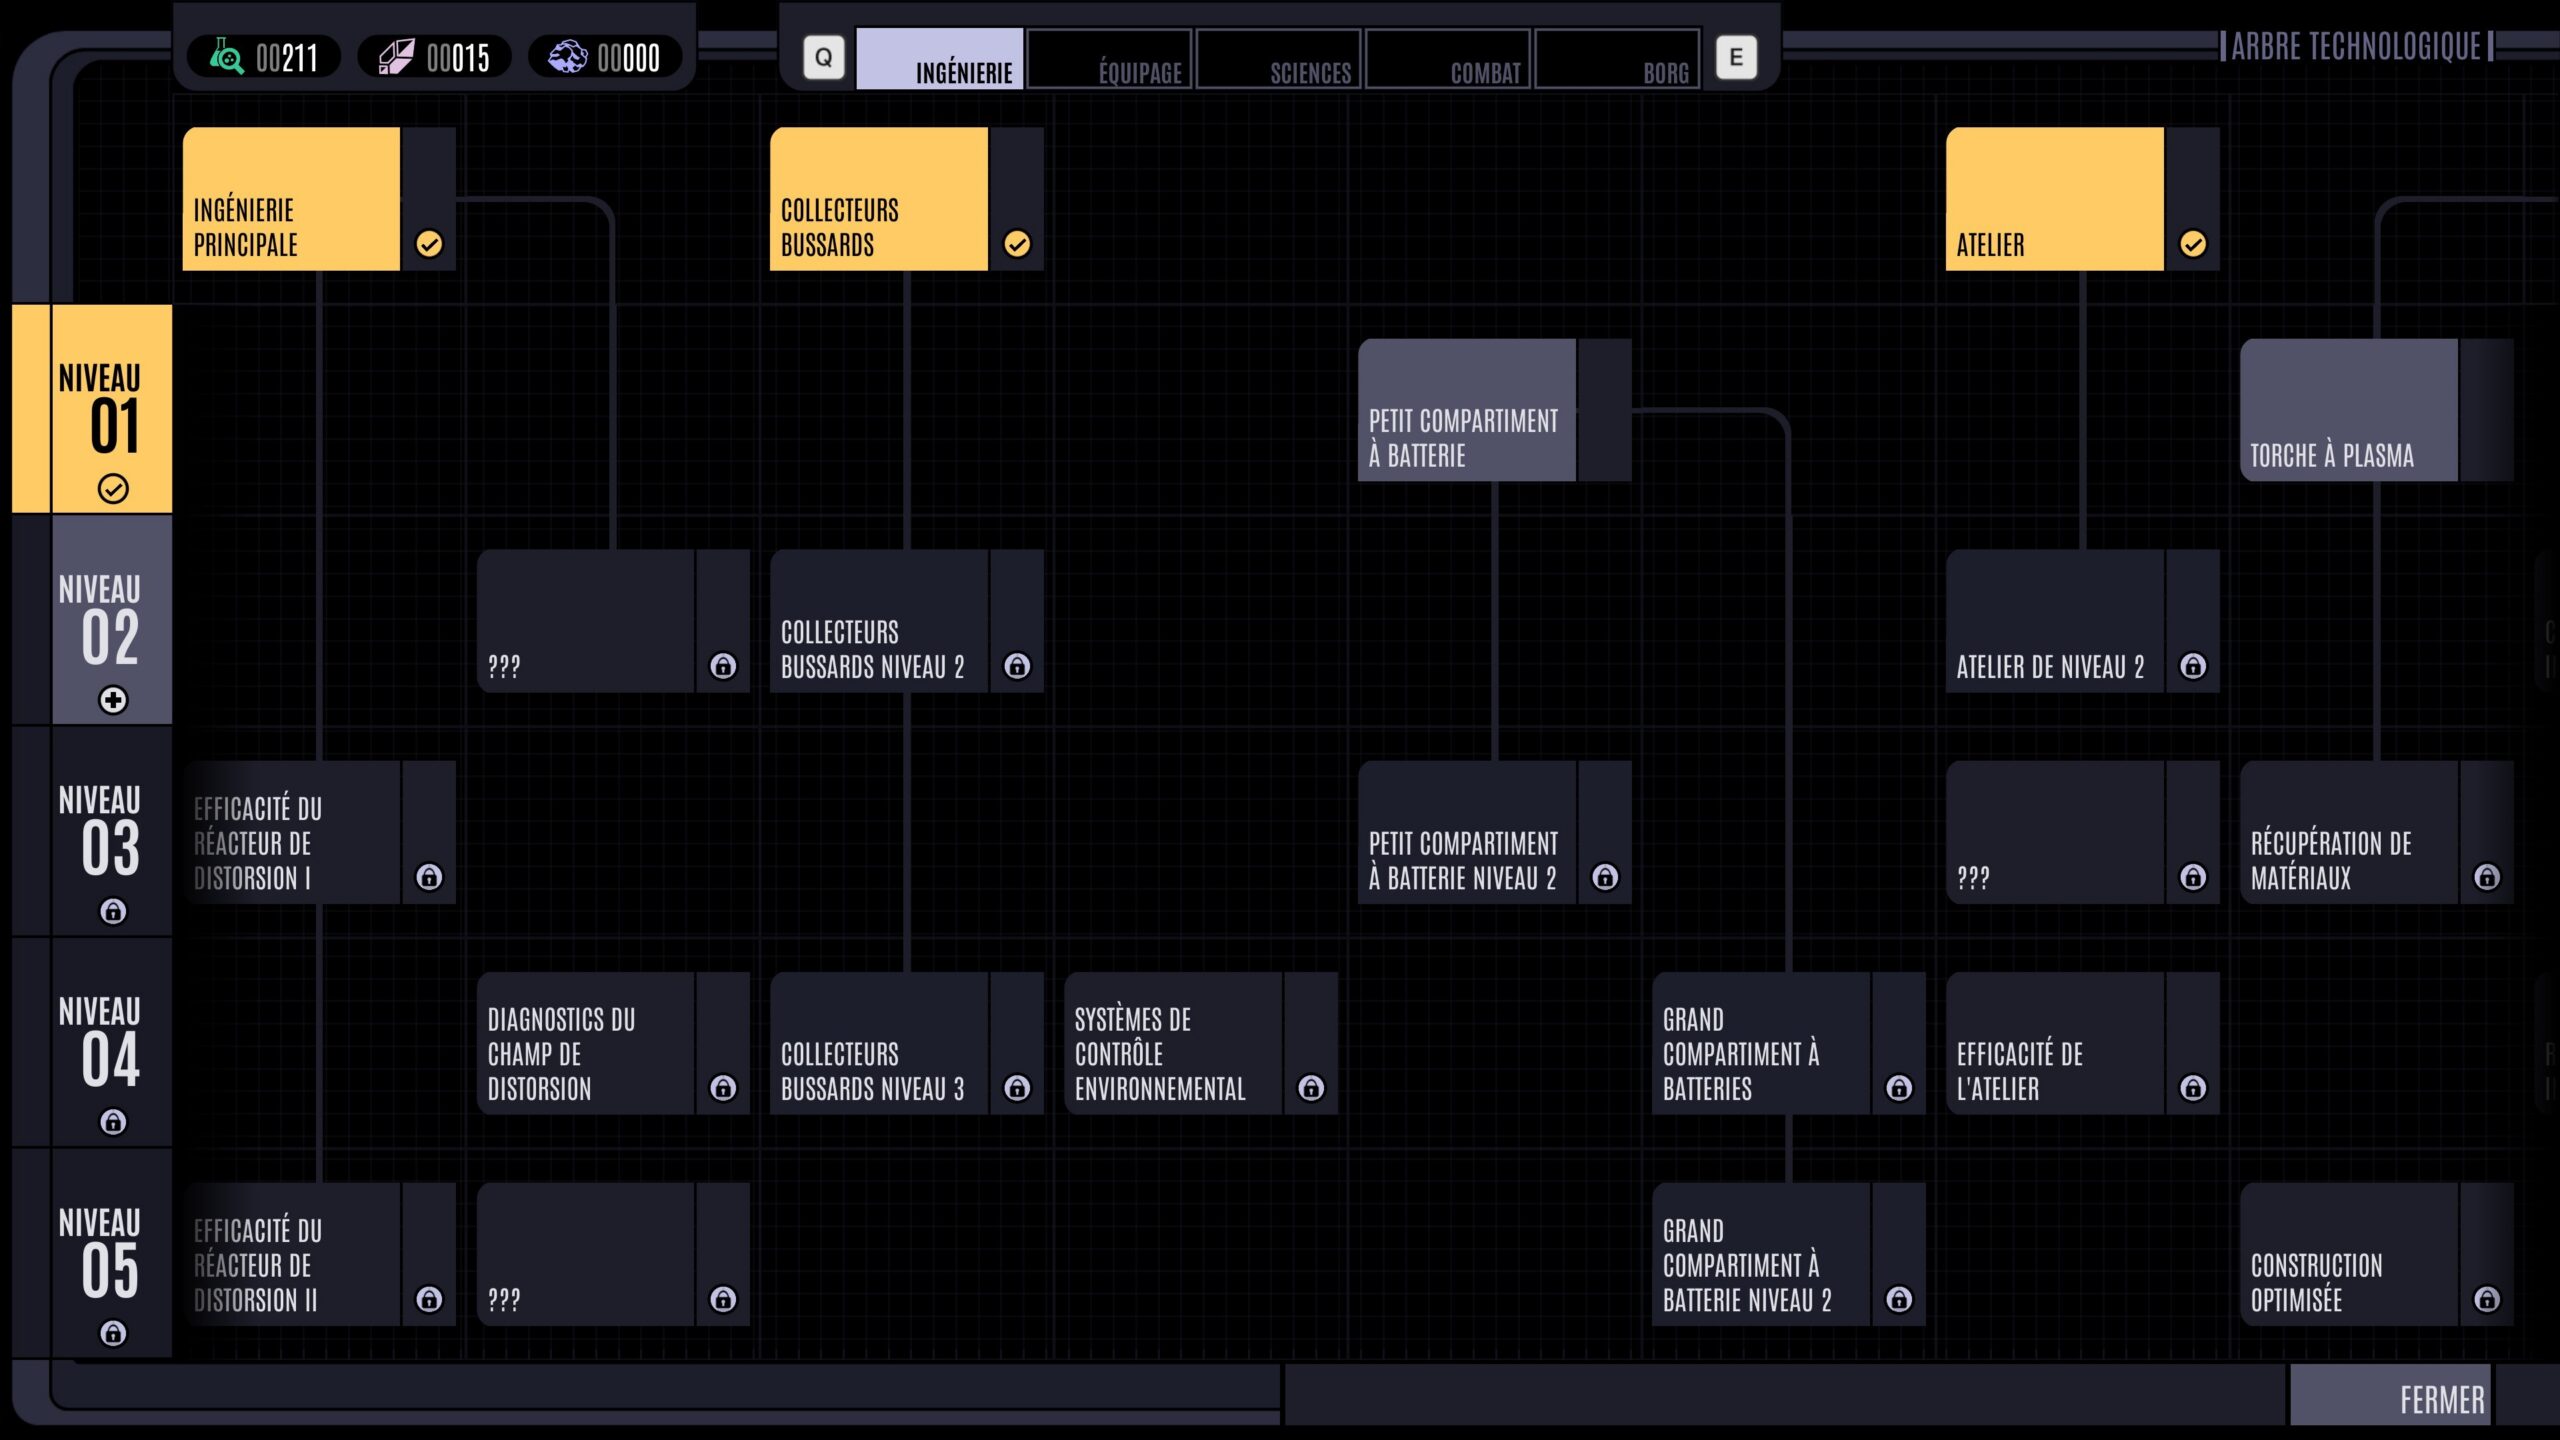Expand Niveau 02 with the plus icon
This screenshot has width=2560, height=1440.
pyautogui.click(x=113, y=700)
